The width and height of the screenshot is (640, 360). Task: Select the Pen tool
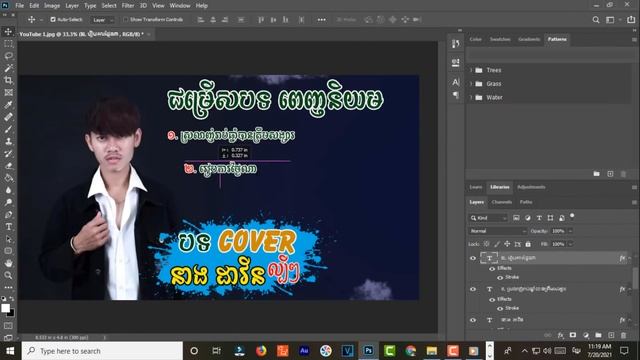8,215
